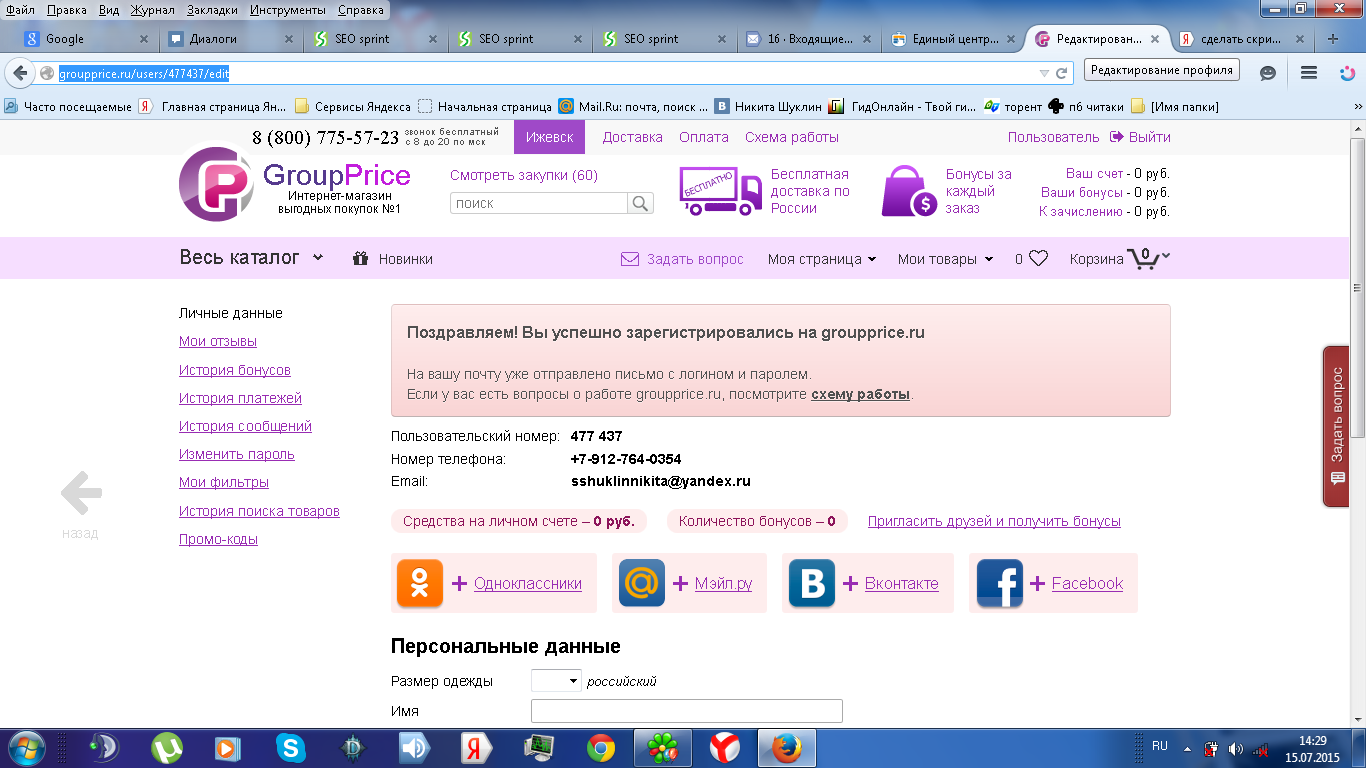Screen dimensions: 1366x768
Task: Open Промо-коды in sidebar
Action: (x=218, y=539)
